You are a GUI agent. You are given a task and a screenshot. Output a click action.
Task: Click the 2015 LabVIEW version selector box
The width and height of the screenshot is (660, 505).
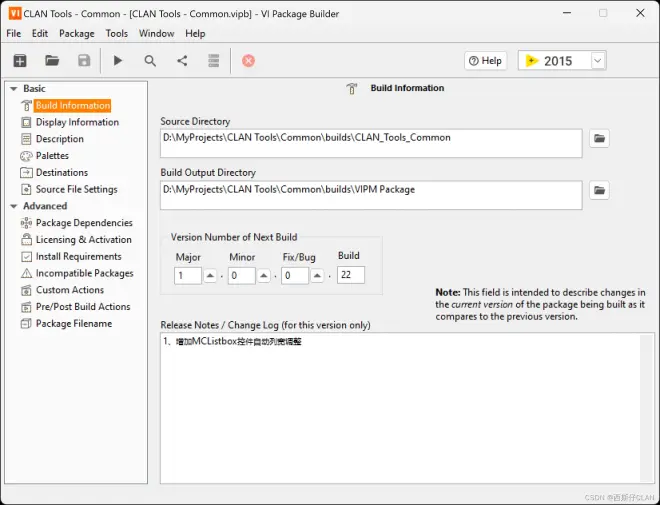tap(562, 61)
